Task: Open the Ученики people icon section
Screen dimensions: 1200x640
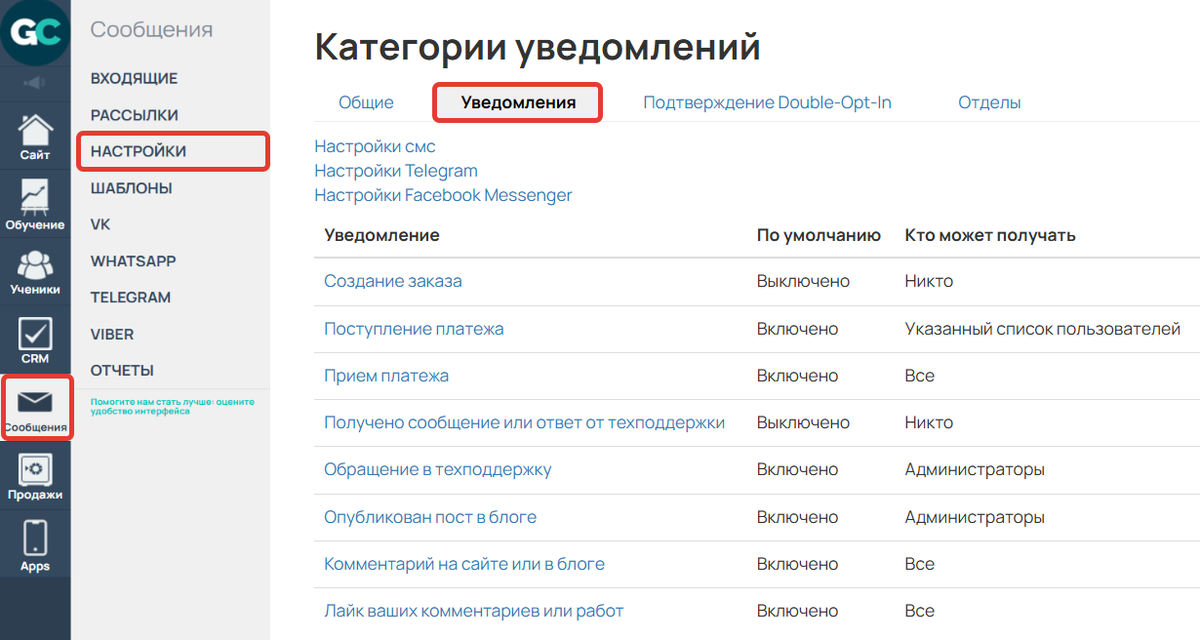Action: click(35, 272)
